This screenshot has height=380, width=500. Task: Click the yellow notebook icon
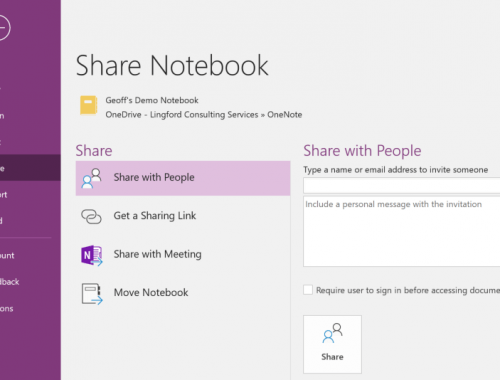pyautogui.click(x=89, y=105)
